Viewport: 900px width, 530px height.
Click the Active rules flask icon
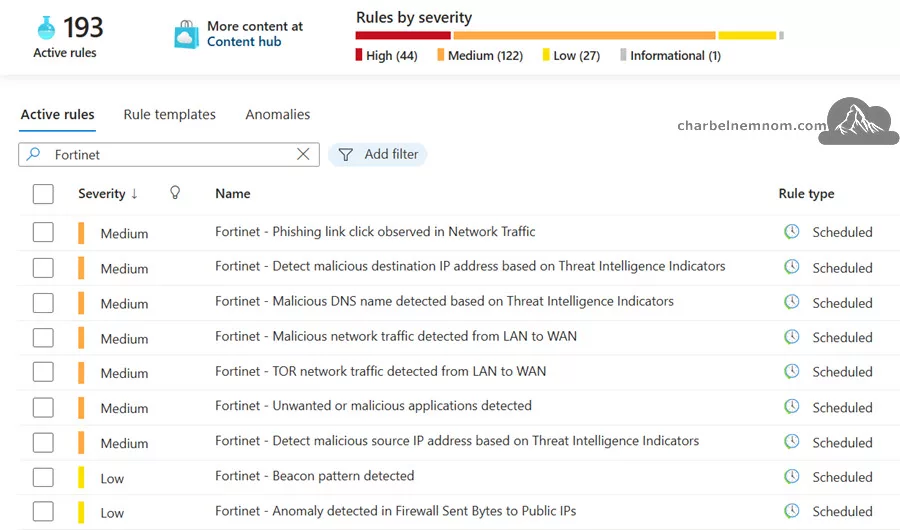click(x=46, y=27)
